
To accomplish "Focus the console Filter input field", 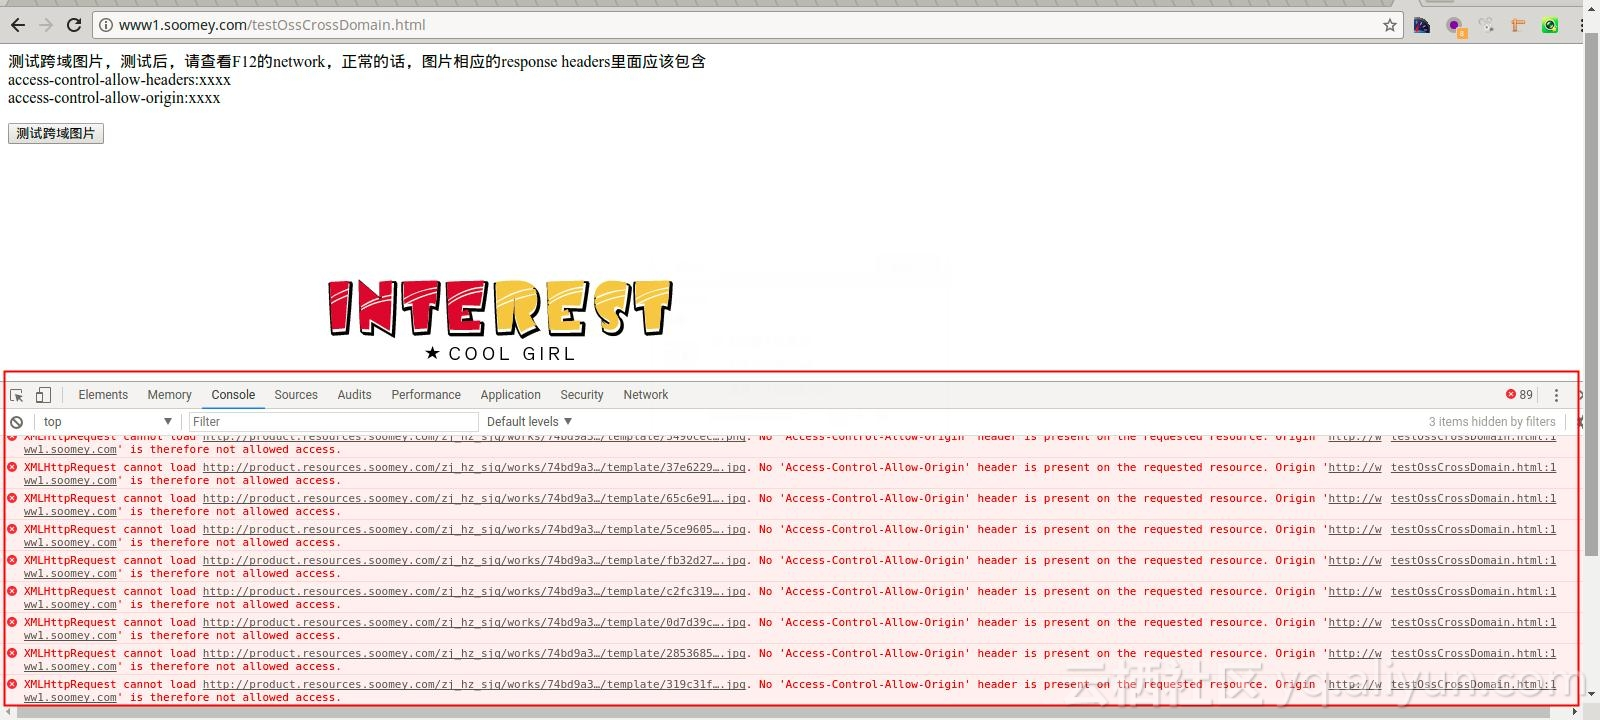I will pos(334,422).
